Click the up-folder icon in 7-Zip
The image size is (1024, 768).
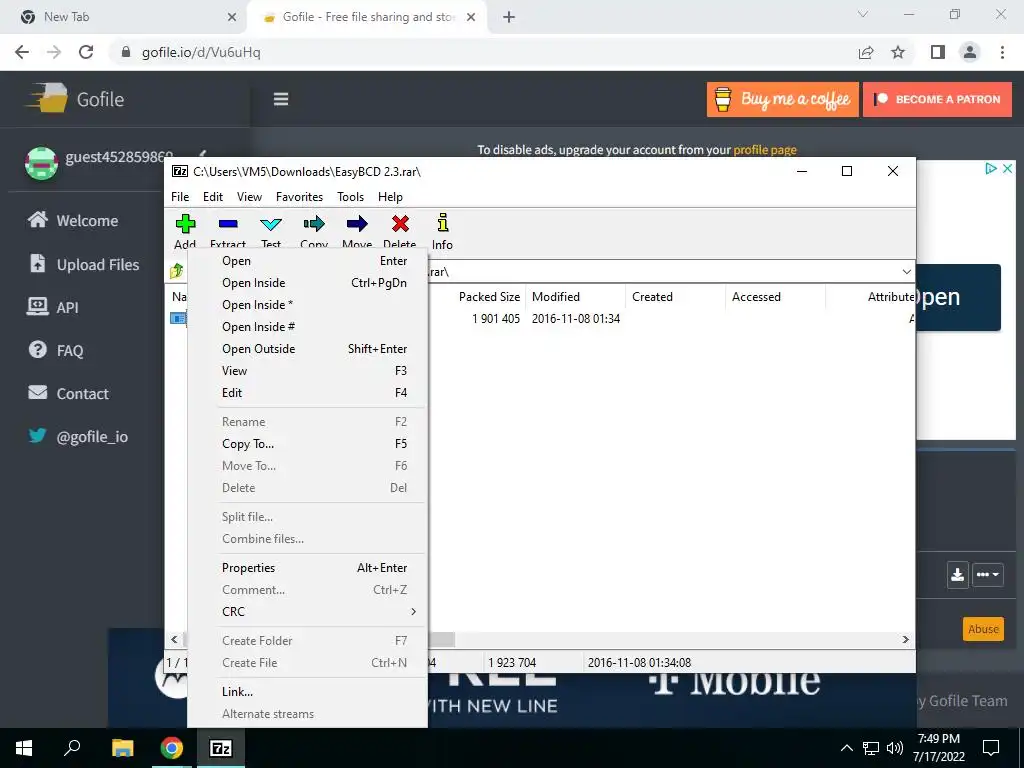[176, 272]
